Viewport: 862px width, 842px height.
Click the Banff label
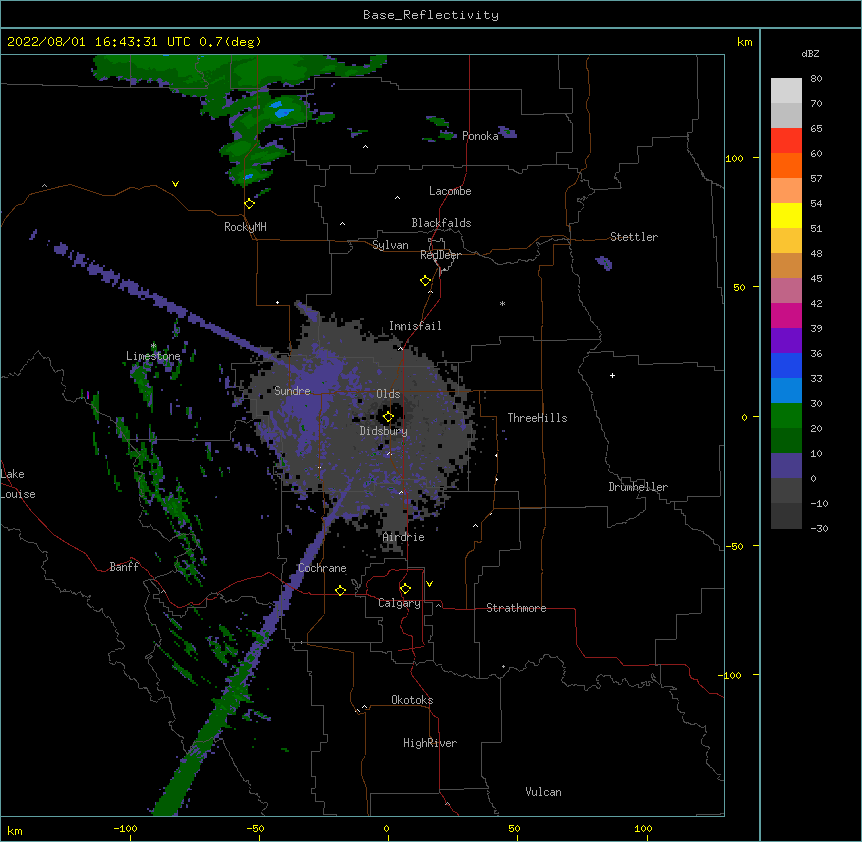click(x=124, y=567)
